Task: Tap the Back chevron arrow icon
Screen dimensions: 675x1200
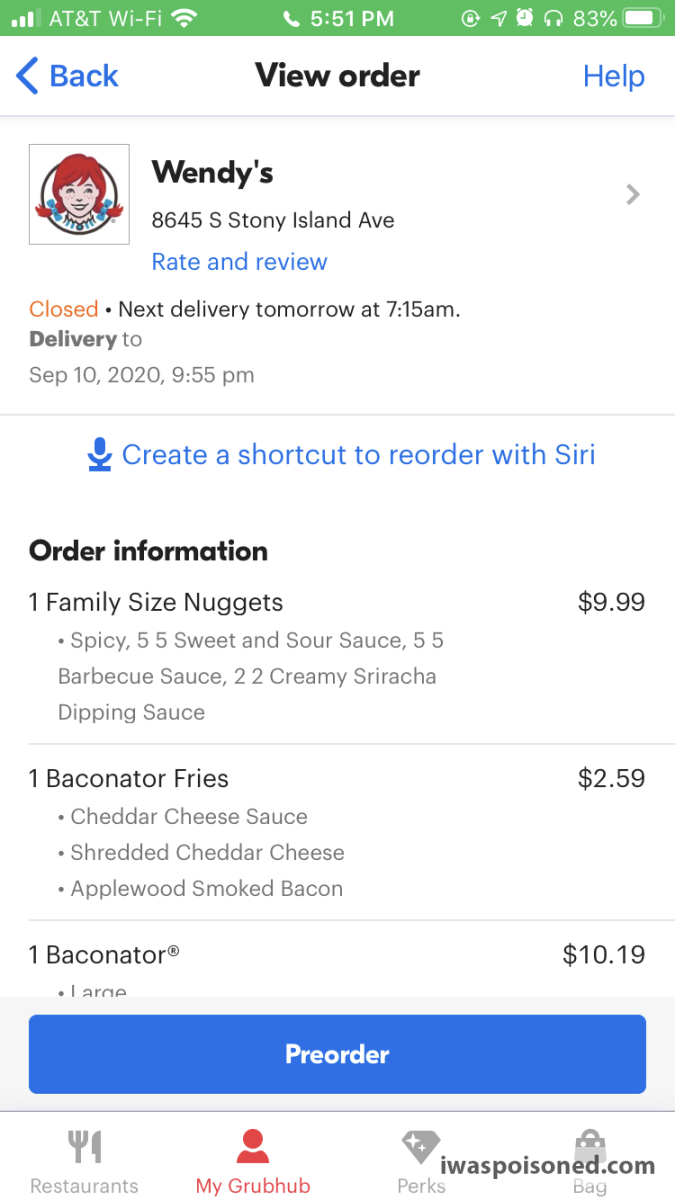Action: click(27, 76)
